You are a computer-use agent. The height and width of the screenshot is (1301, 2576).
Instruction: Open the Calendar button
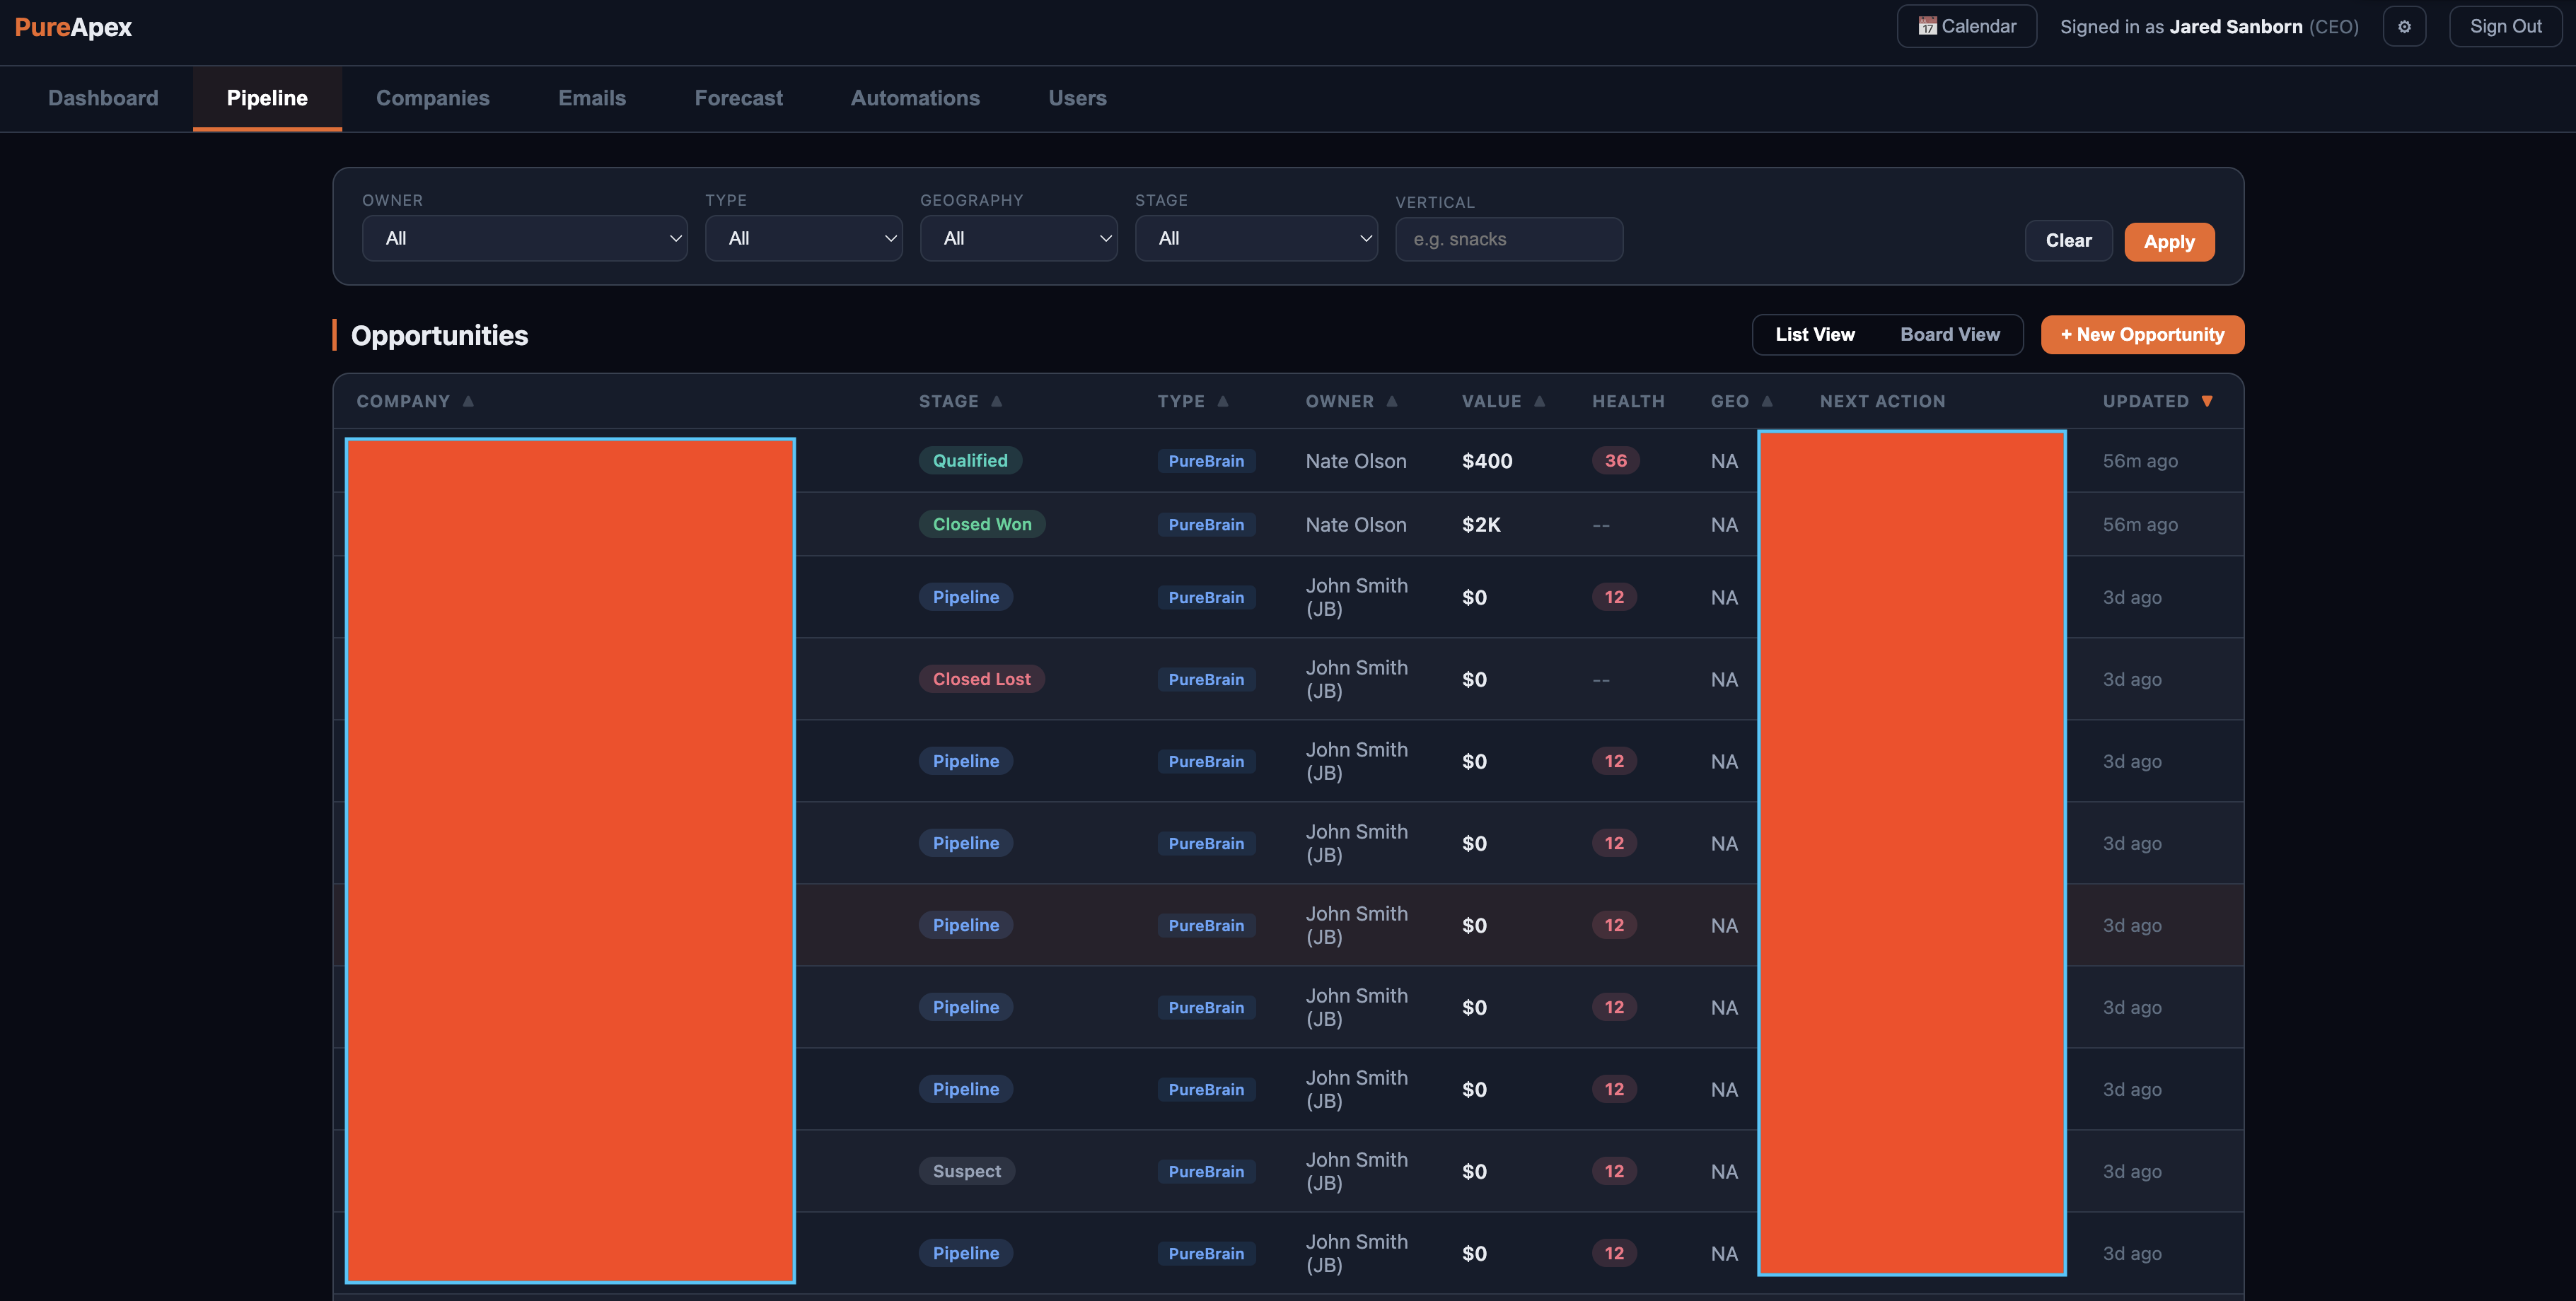click(x=1967, y=27)
